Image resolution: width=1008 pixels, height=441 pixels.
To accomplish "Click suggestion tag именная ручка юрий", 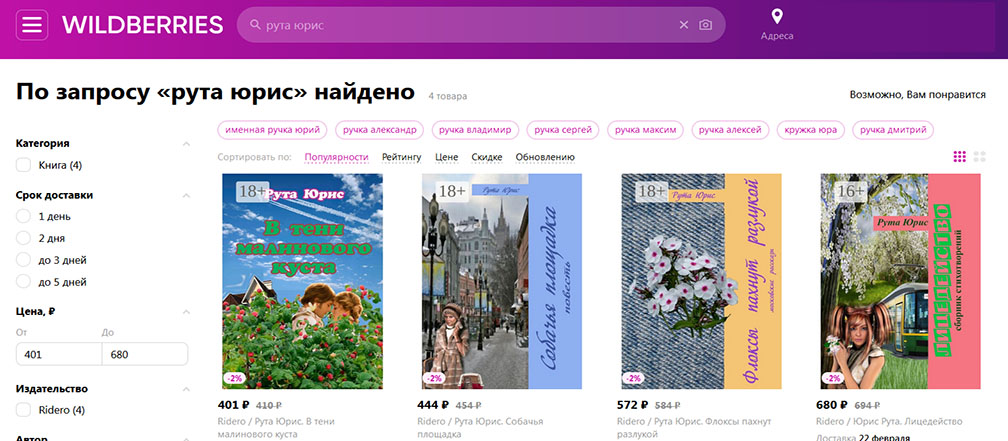I will [x=273, y=130].
